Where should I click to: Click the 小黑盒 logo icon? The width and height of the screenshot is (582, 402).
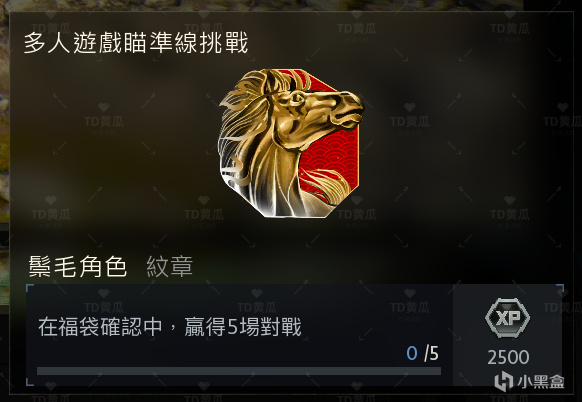503,381
